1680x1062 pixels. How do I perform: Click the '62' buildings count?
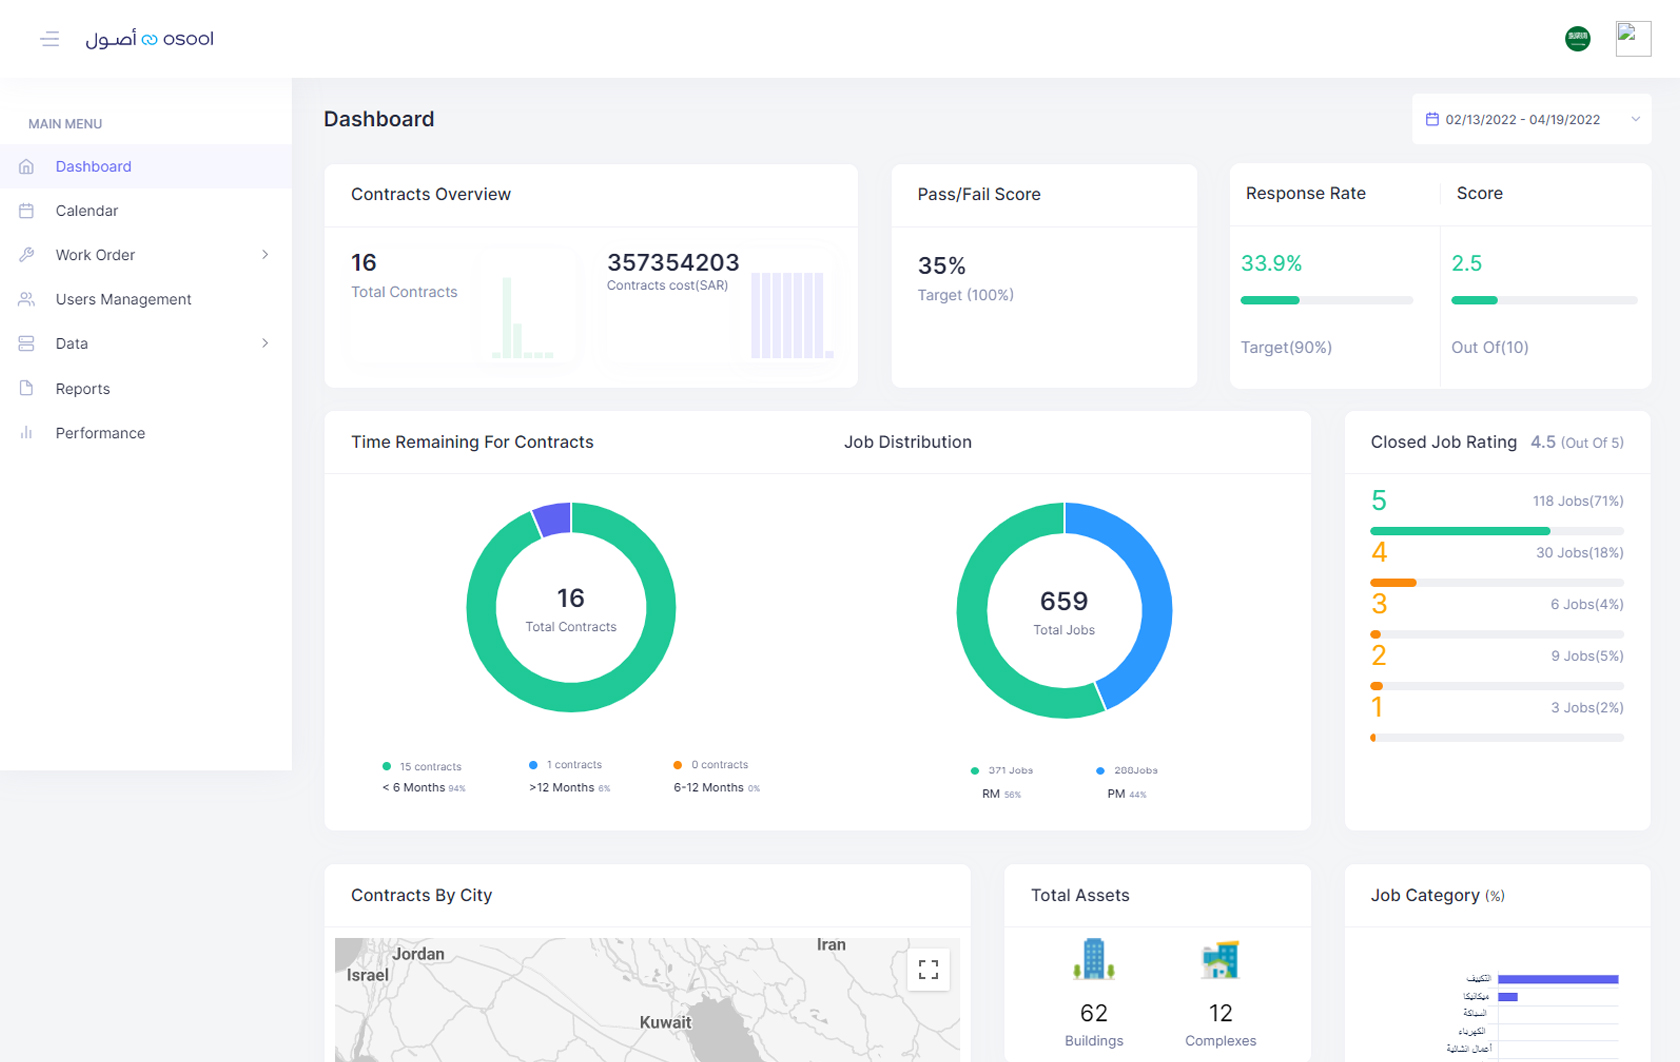tap(1094, 1013)
